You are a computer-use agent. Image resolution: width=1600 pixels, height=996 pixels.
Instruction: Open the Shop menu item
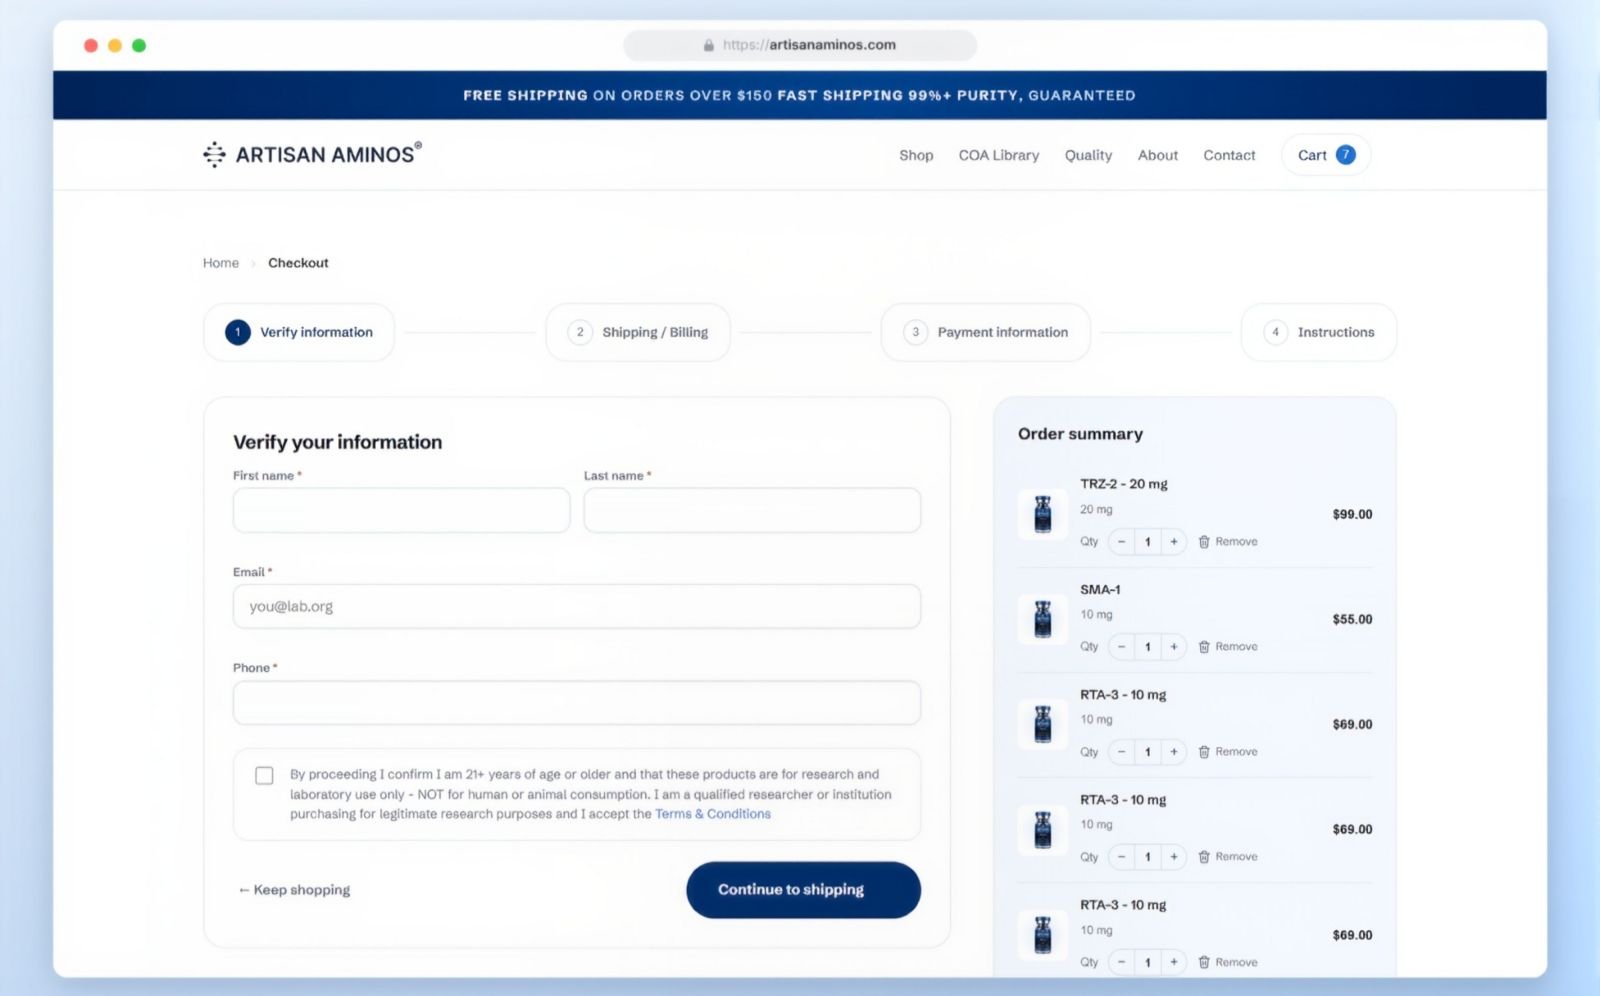pyautogui.click(x=916, y=155)
